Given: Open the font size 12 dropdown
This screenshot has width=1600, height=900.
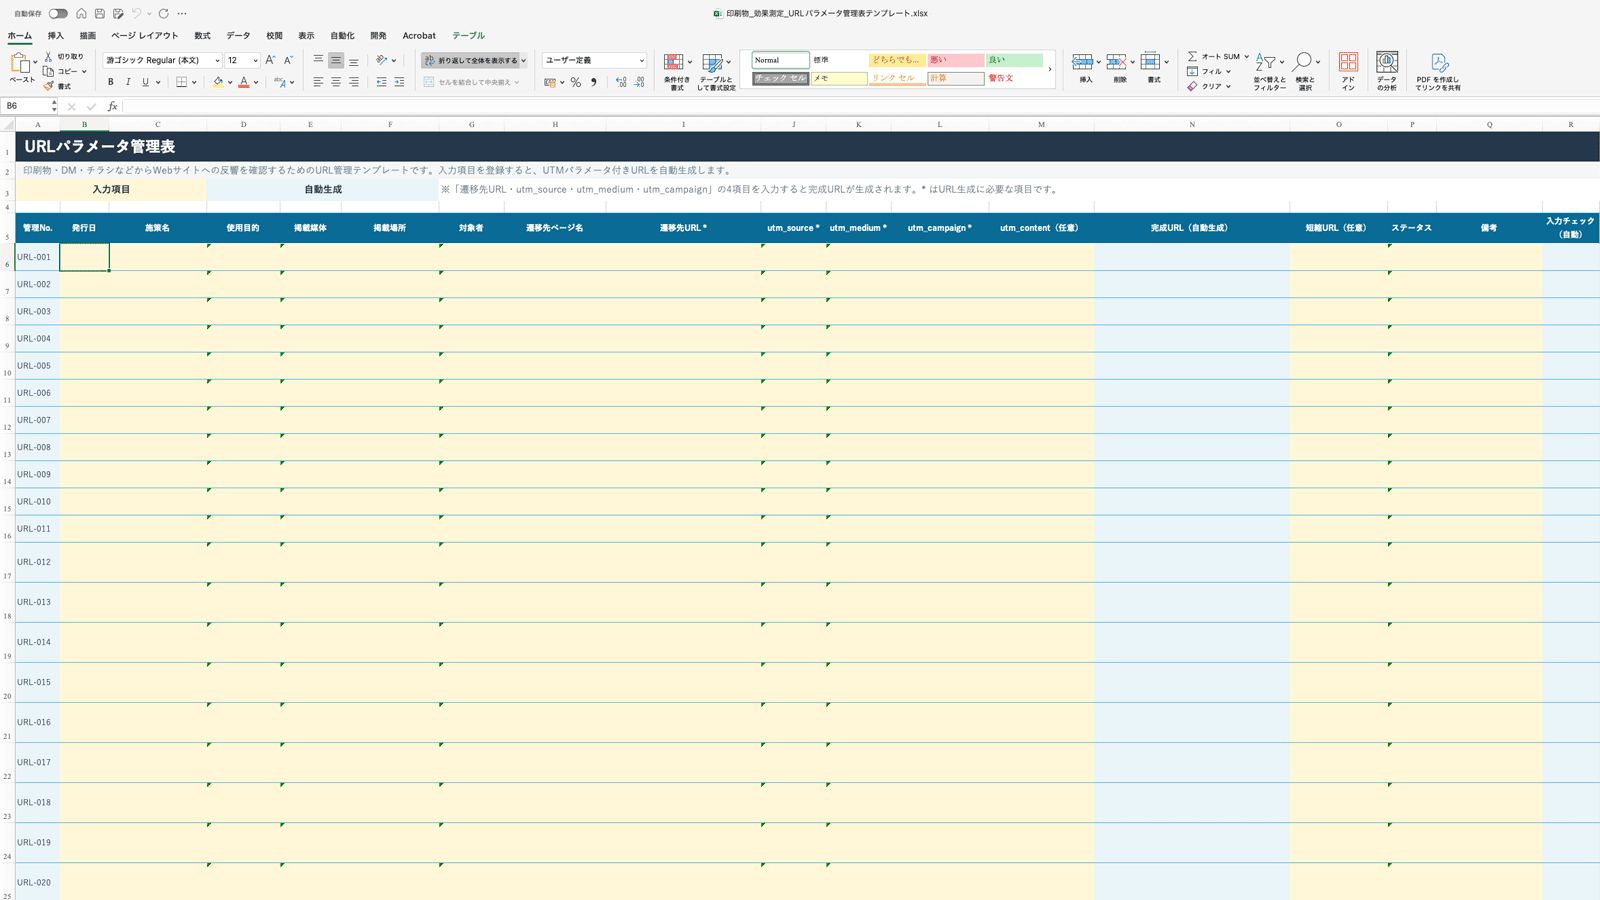Looking at the screenshot, I should pyautogui.click(x=255, y=60).
